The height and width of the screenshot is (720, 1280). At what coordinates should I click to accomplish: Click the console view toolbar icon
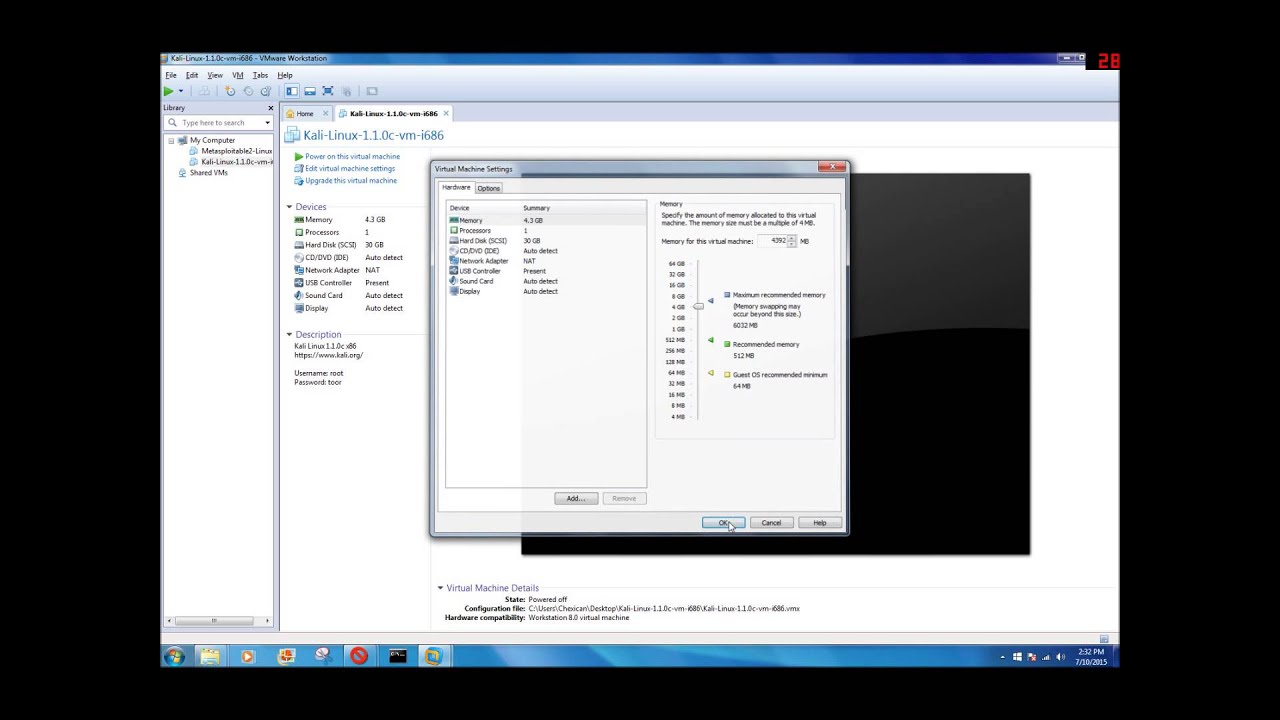click(x=372, y=91)
